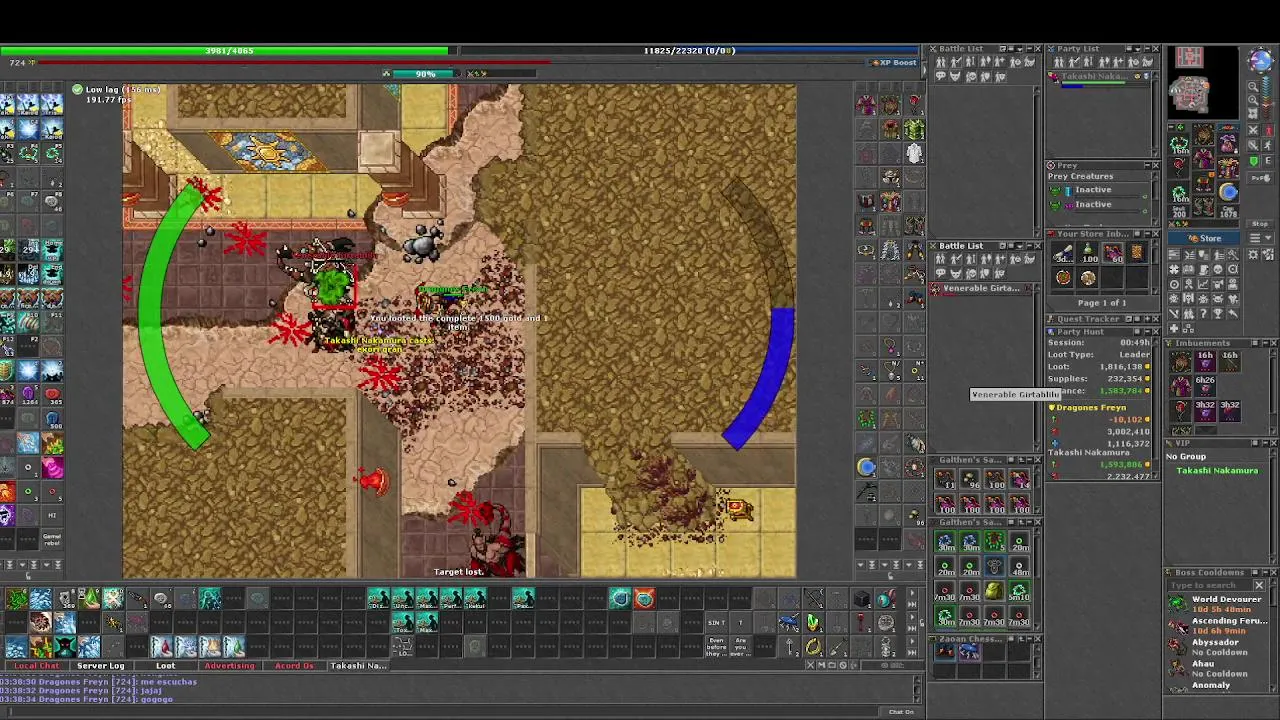Click the 16h imbuement slot icon
Viewport: 1280px width, 720px height.
pyautogui.click(x=1205, y=361)
